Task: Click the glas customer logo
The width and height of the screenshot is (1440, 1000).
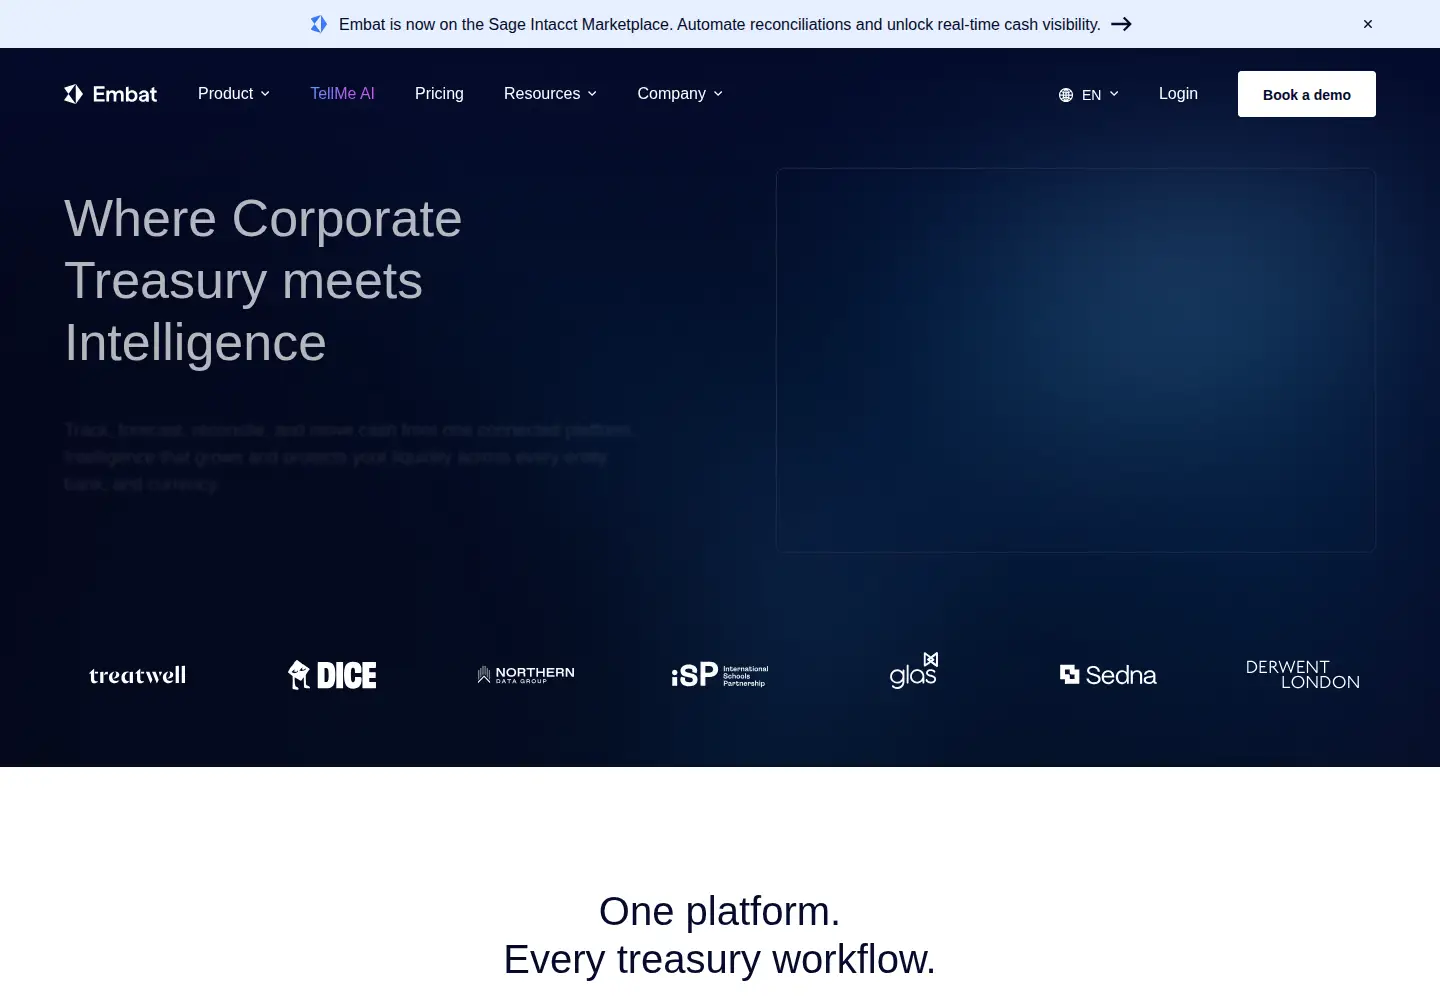Action: click(x=914, y=670)
